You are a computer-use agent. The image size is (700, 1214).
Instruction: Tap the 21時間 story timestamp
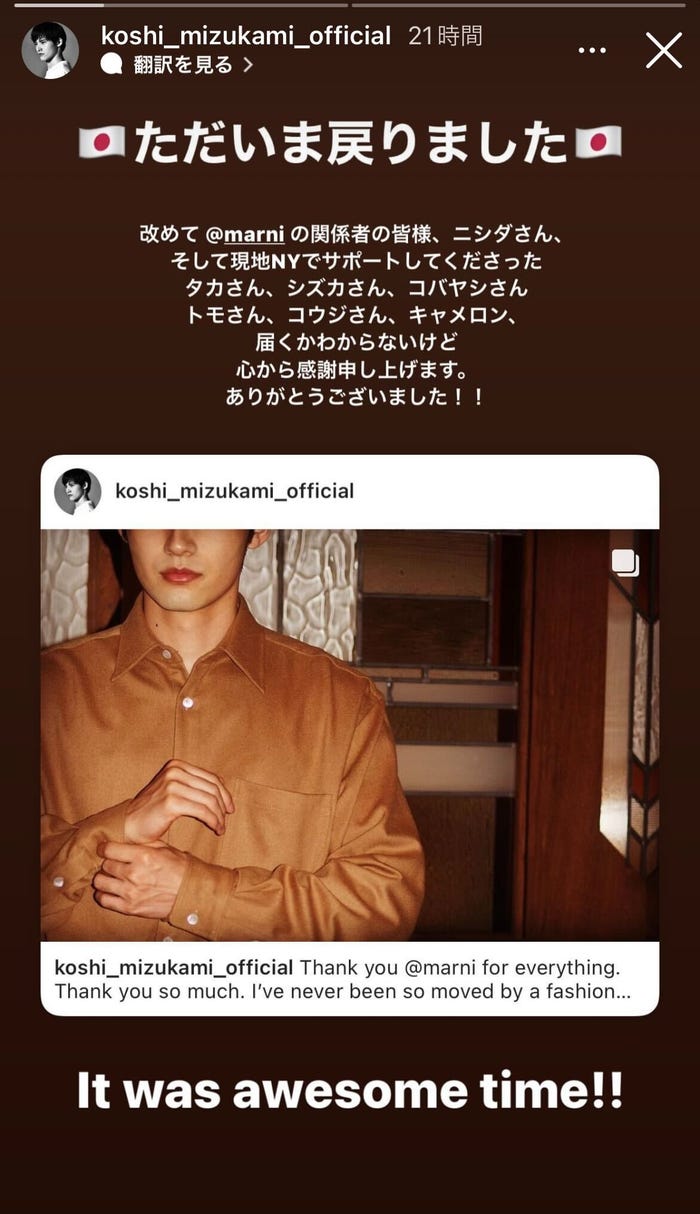click(x=446, y=36)
